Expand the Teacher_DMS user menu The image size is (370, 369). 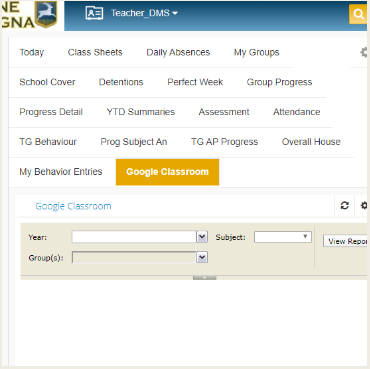coord(144,13)
